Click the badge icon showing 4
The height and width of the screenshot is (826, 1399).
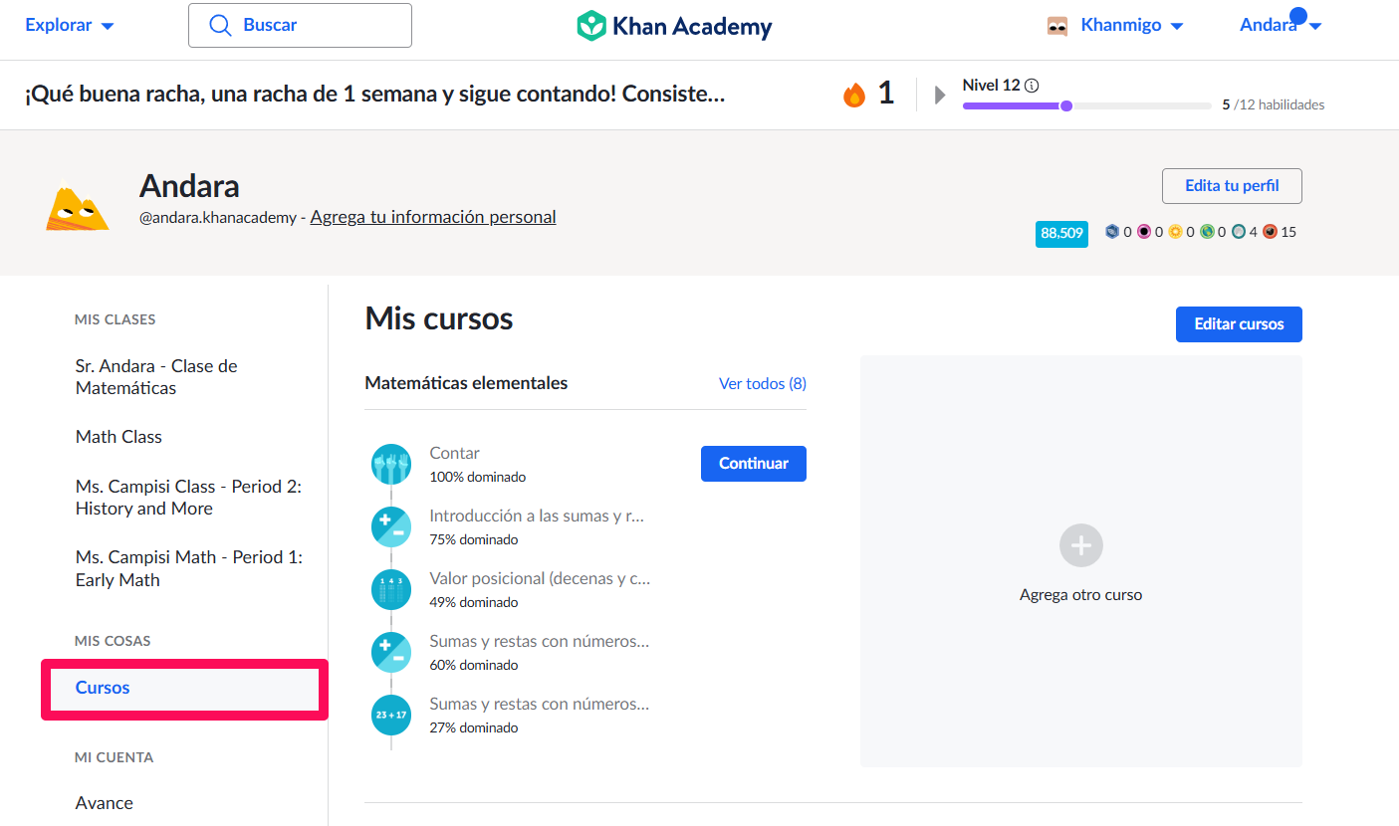[1239, 232]
